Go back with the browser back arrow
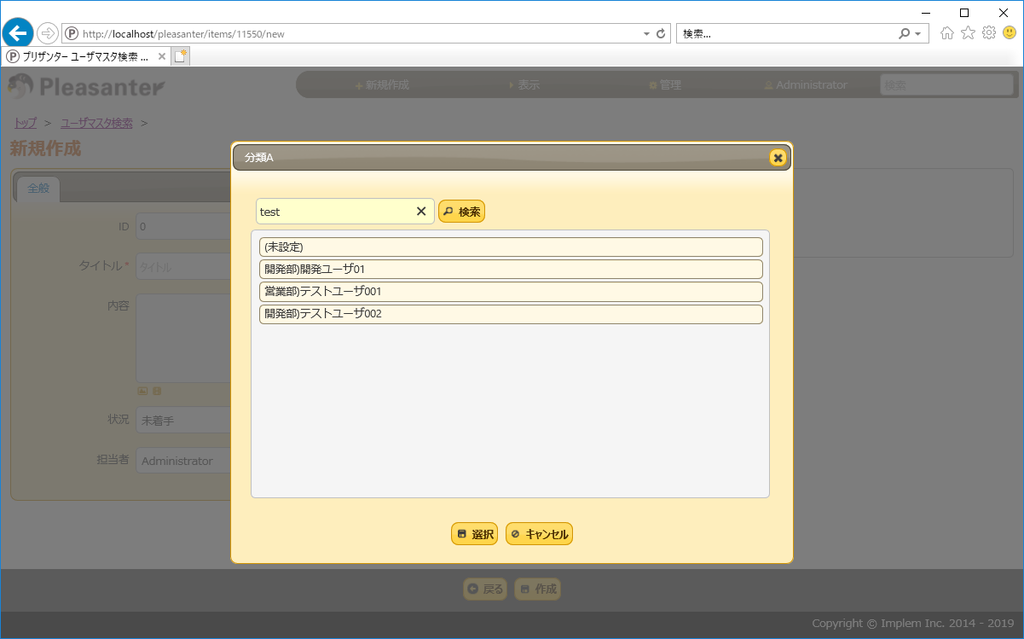 coord(18,33)
